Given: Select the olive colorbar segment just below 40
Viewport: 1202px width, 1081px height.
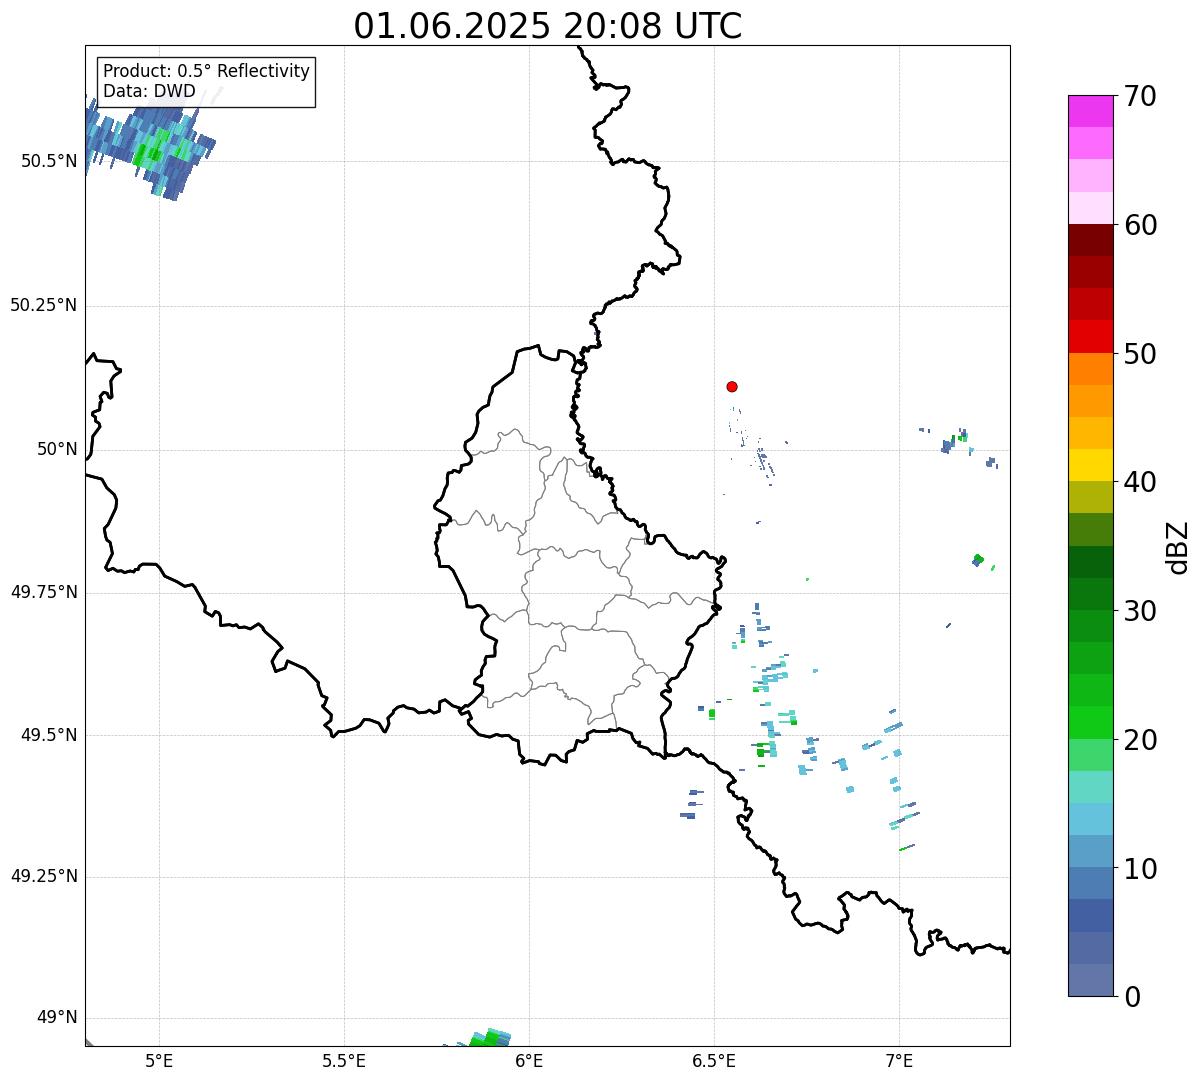Looking at the screenshot, I should click(x=1090, y=497).
